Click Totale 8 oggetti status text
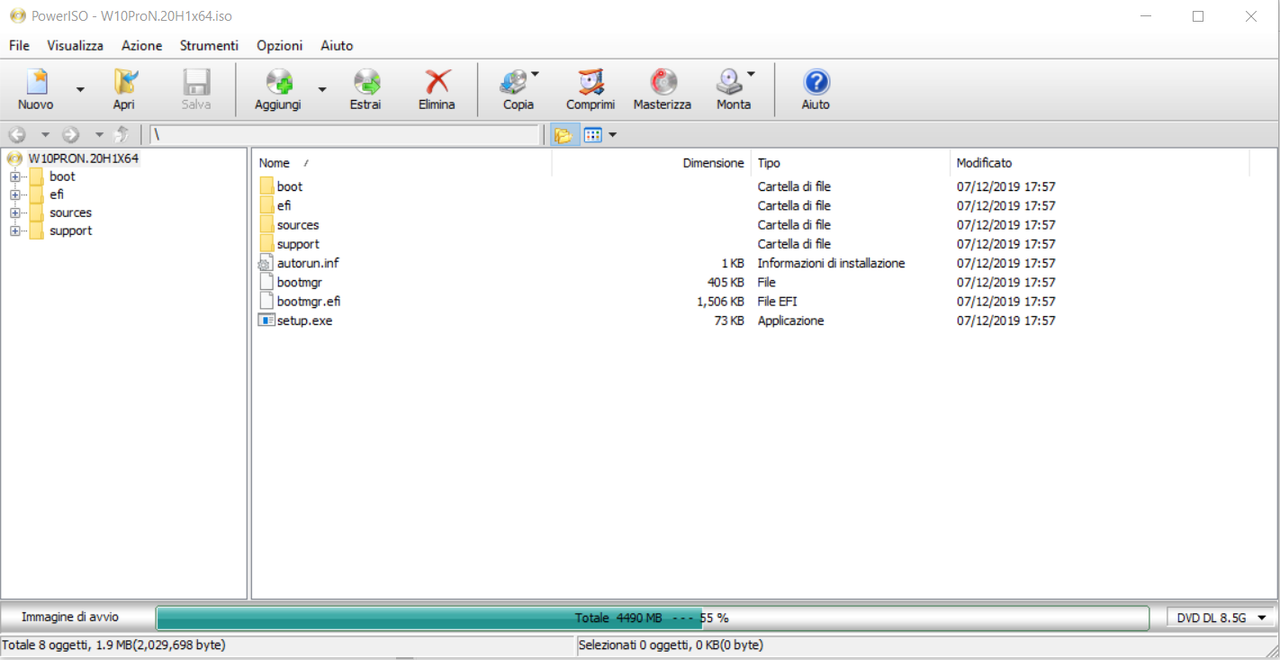 [x=113, y=646]
